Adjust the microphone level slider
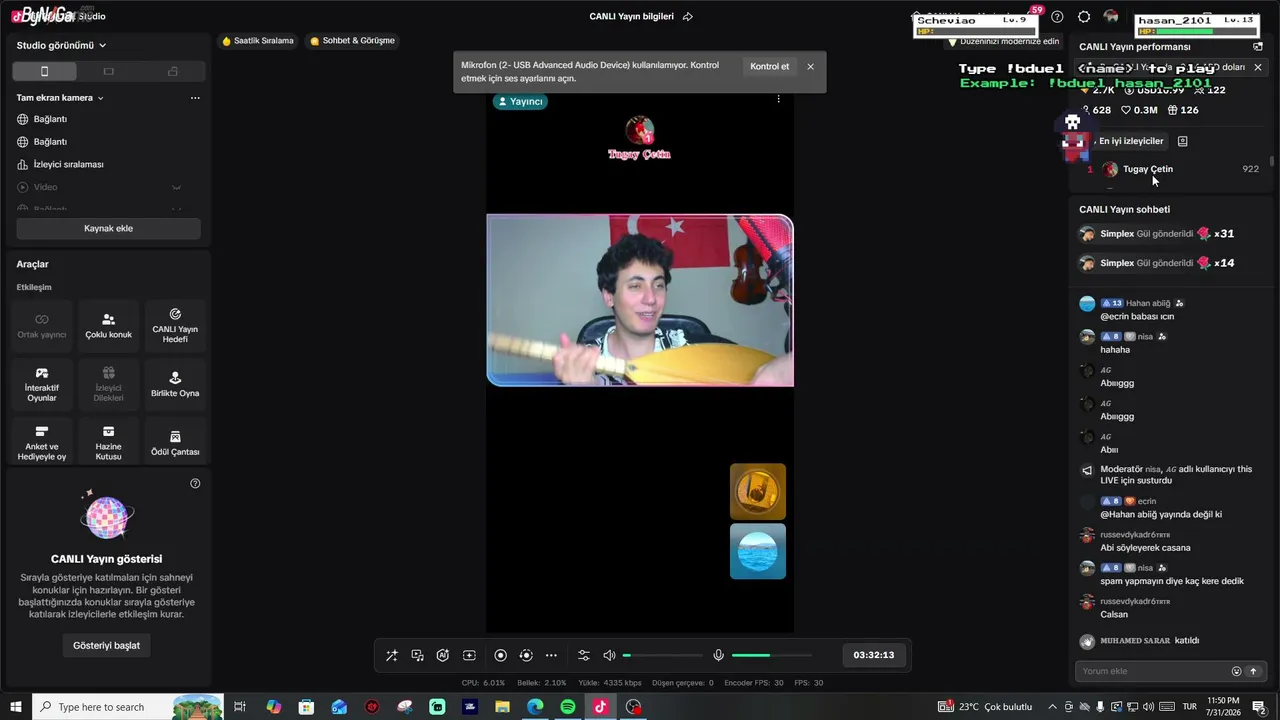The height and width of the screenshot is (720, 1280). tap(771, 655)
